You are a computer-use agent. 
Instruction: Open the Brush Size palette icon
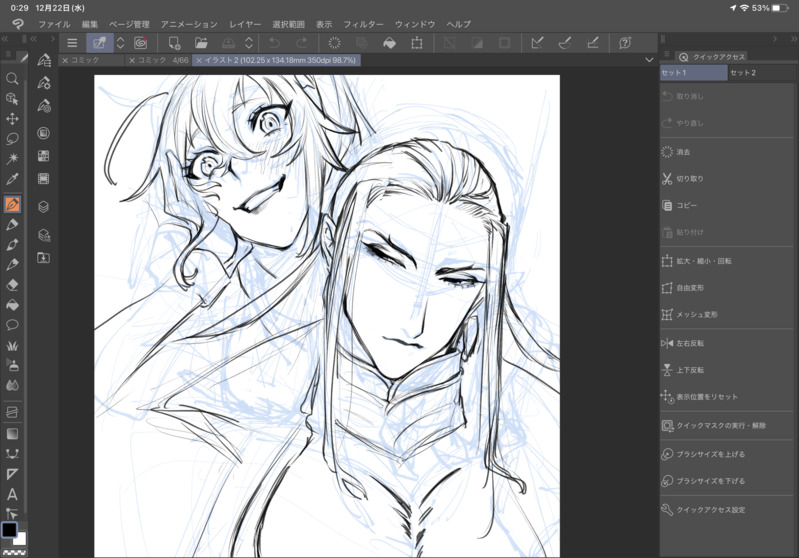[x=44, y=105]
